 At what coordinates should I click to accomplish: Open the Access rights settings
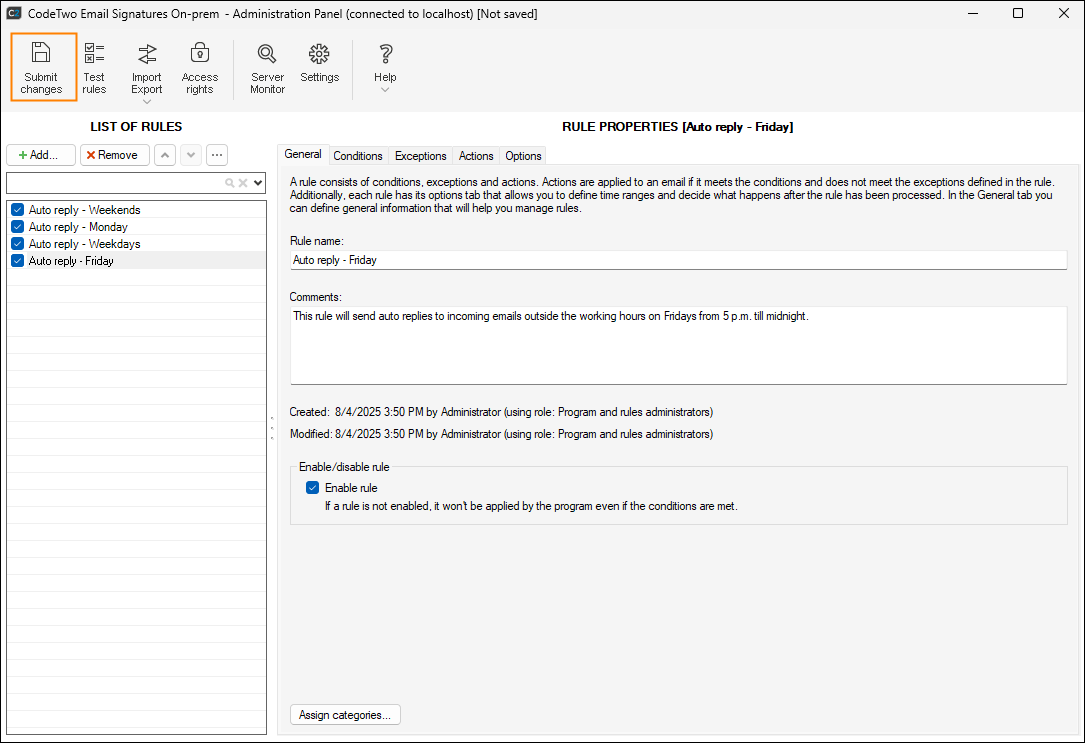tap(199, 67)
